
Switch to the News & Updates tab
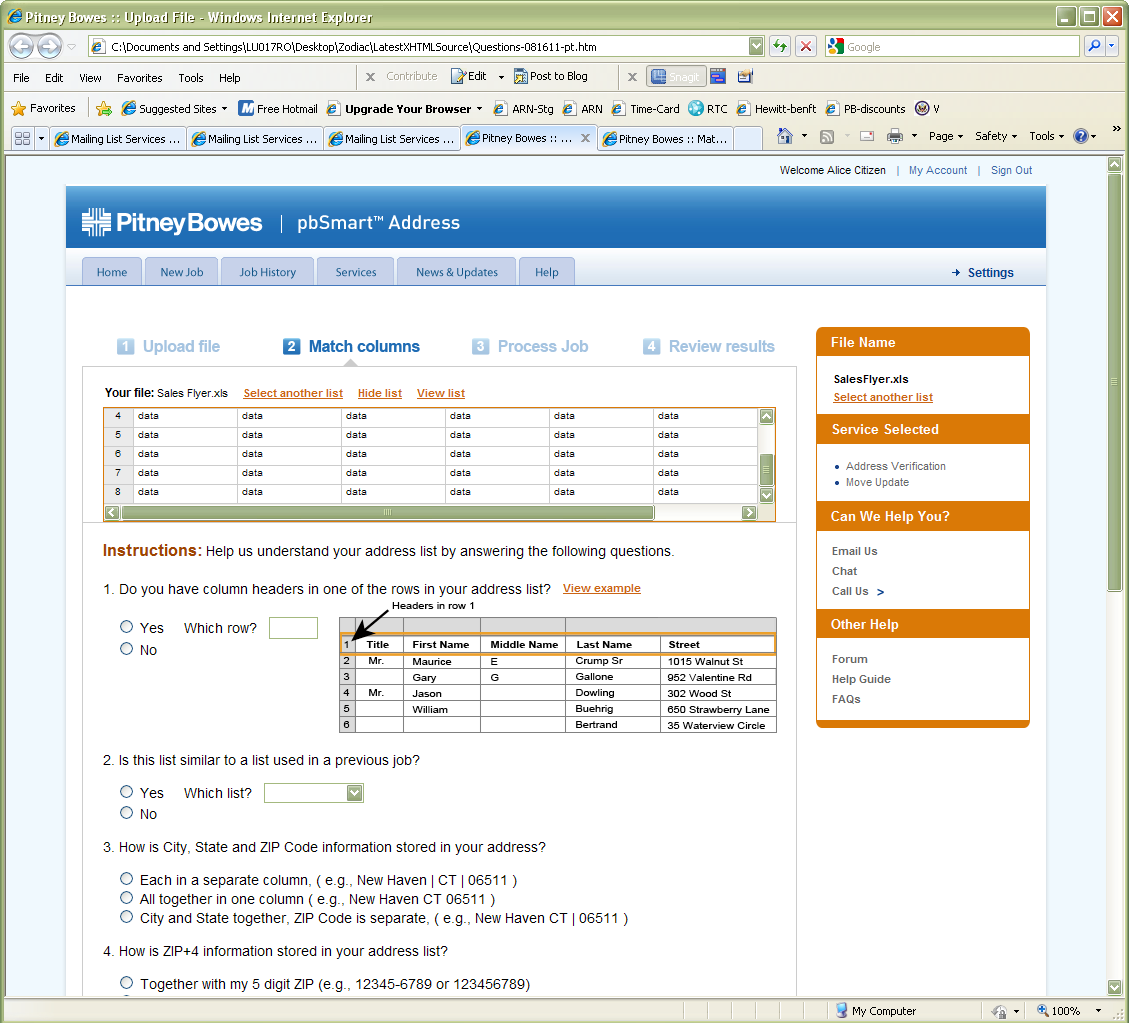(456, 272)
